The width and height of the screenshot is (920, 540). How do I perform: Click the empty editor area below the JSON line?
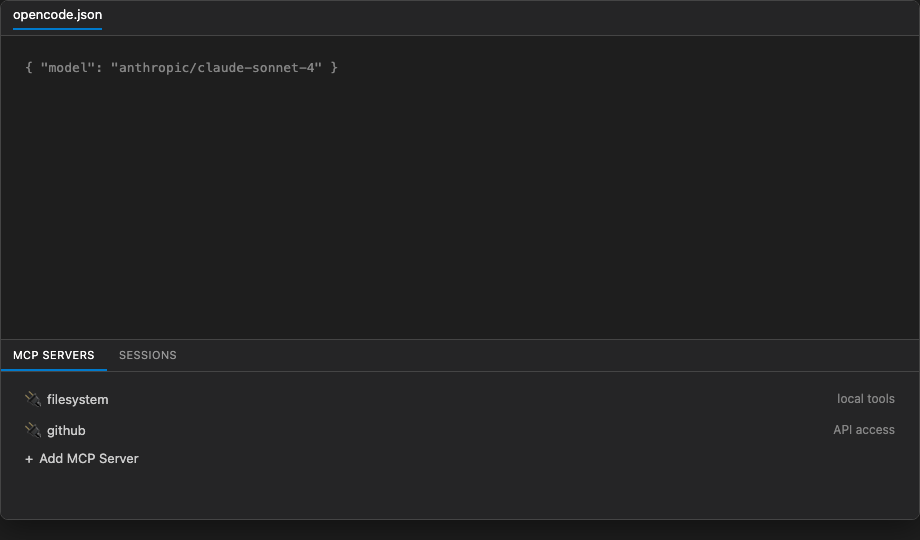[460, 205]
